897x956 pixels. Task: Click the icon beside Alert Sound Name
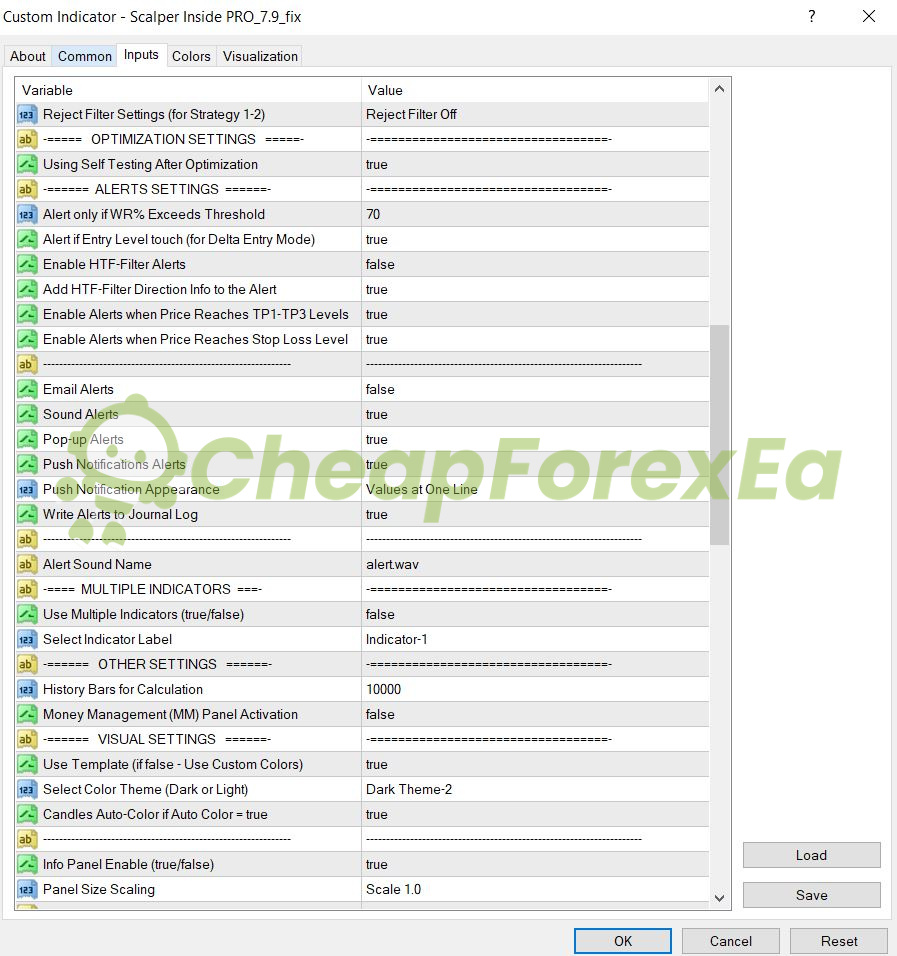(26, 565)
